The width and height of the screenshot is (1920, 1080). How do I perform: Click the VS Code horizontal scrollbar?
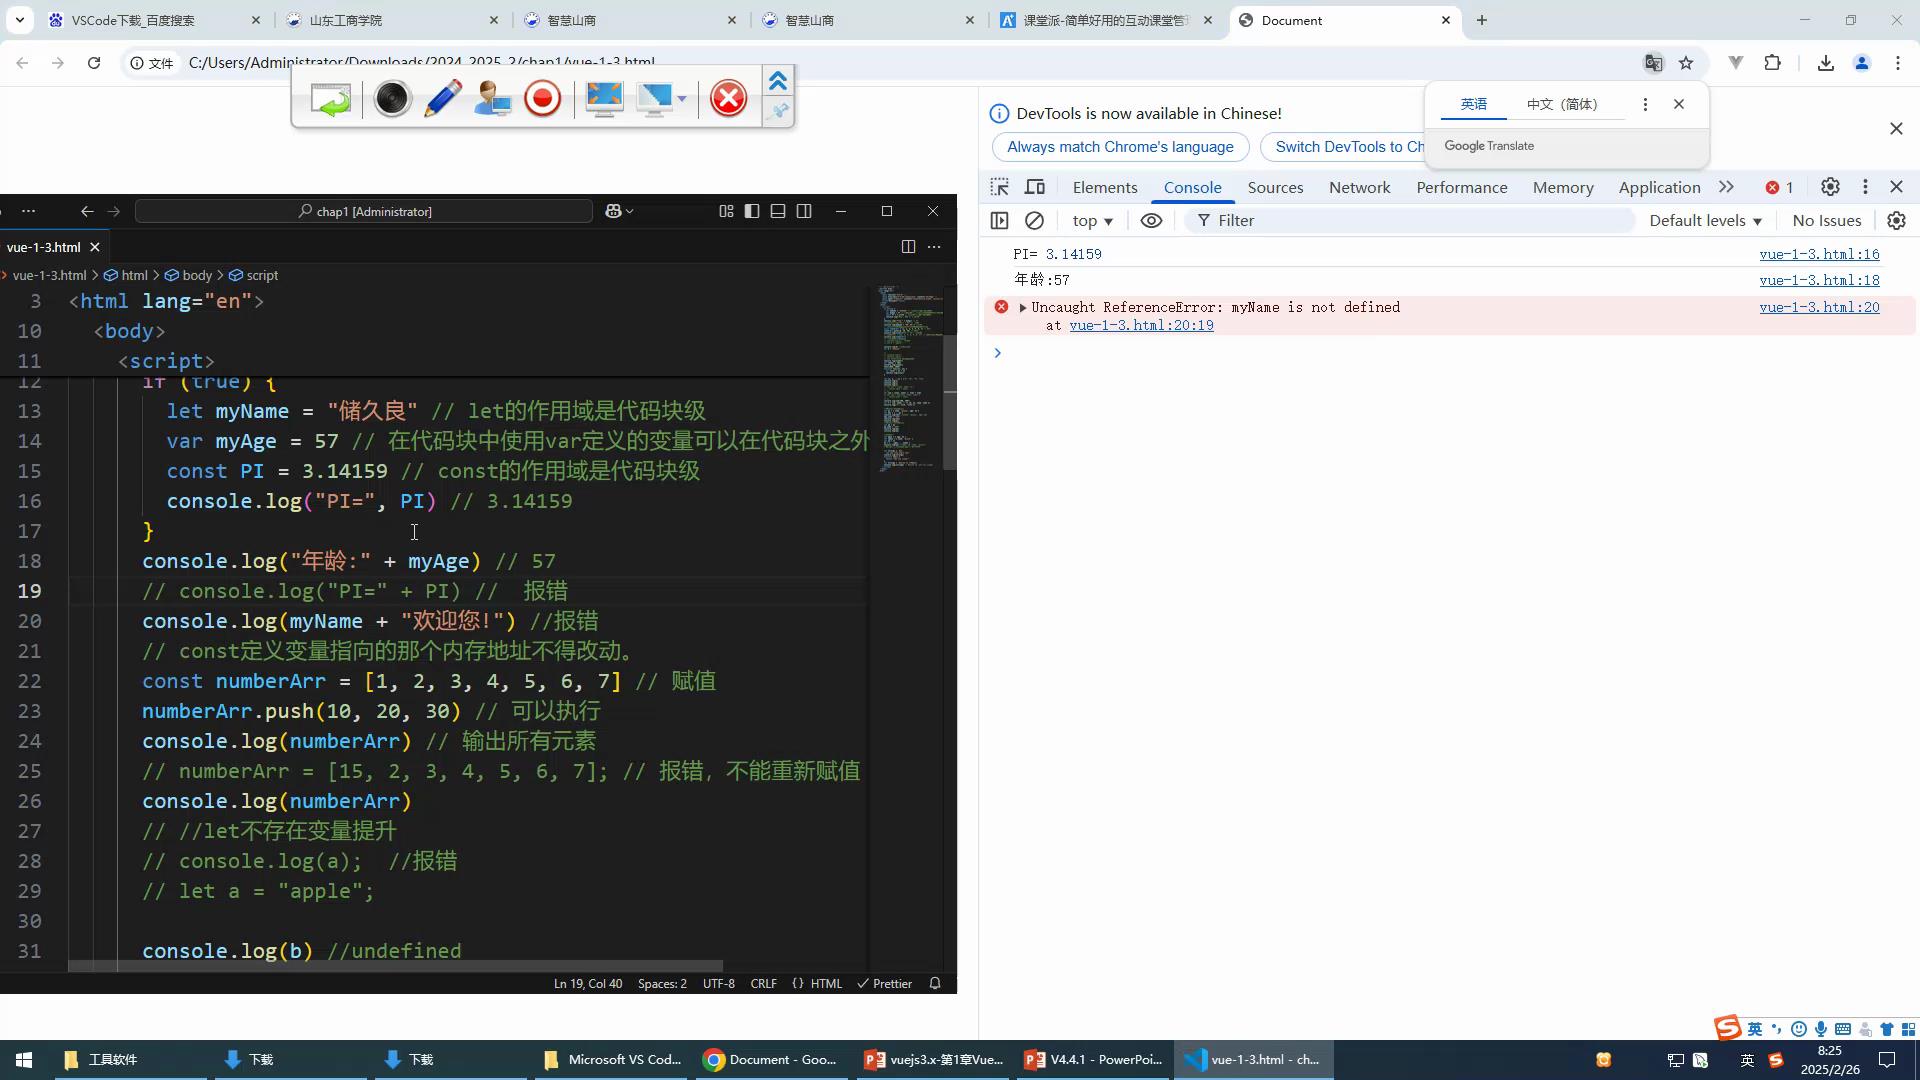click(395, 966)
